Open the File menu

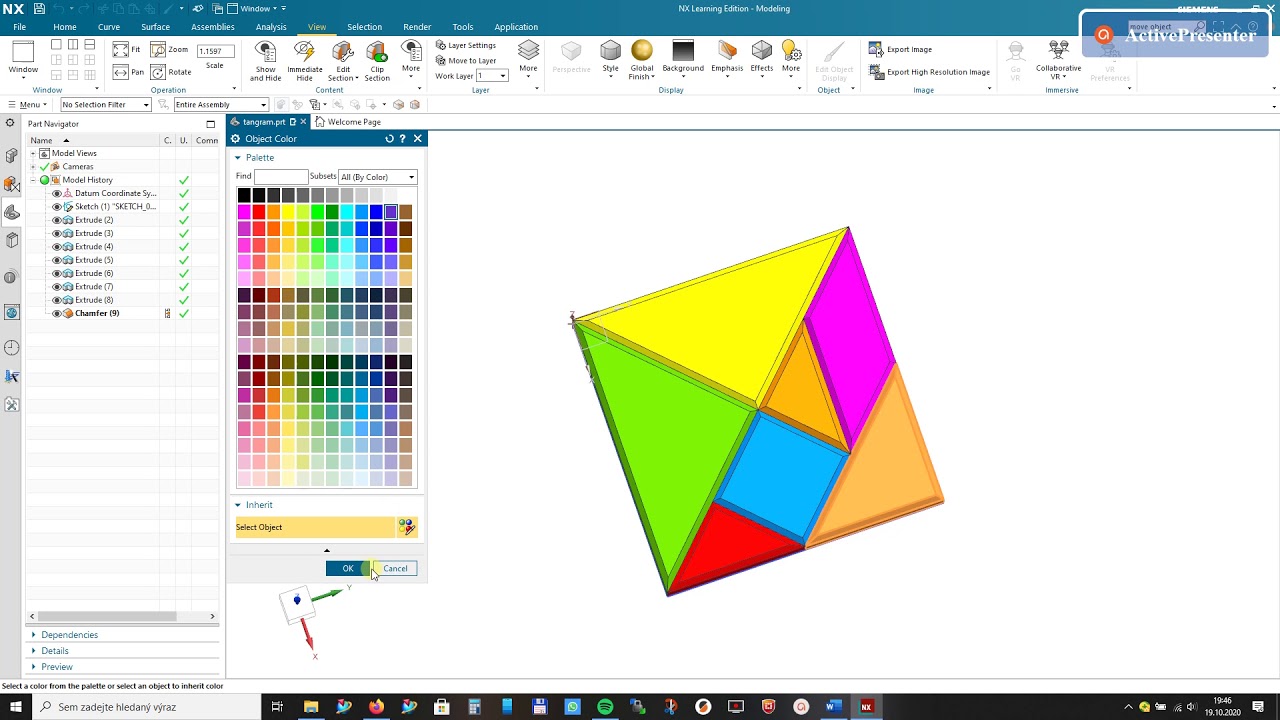[x=20, y=27]
